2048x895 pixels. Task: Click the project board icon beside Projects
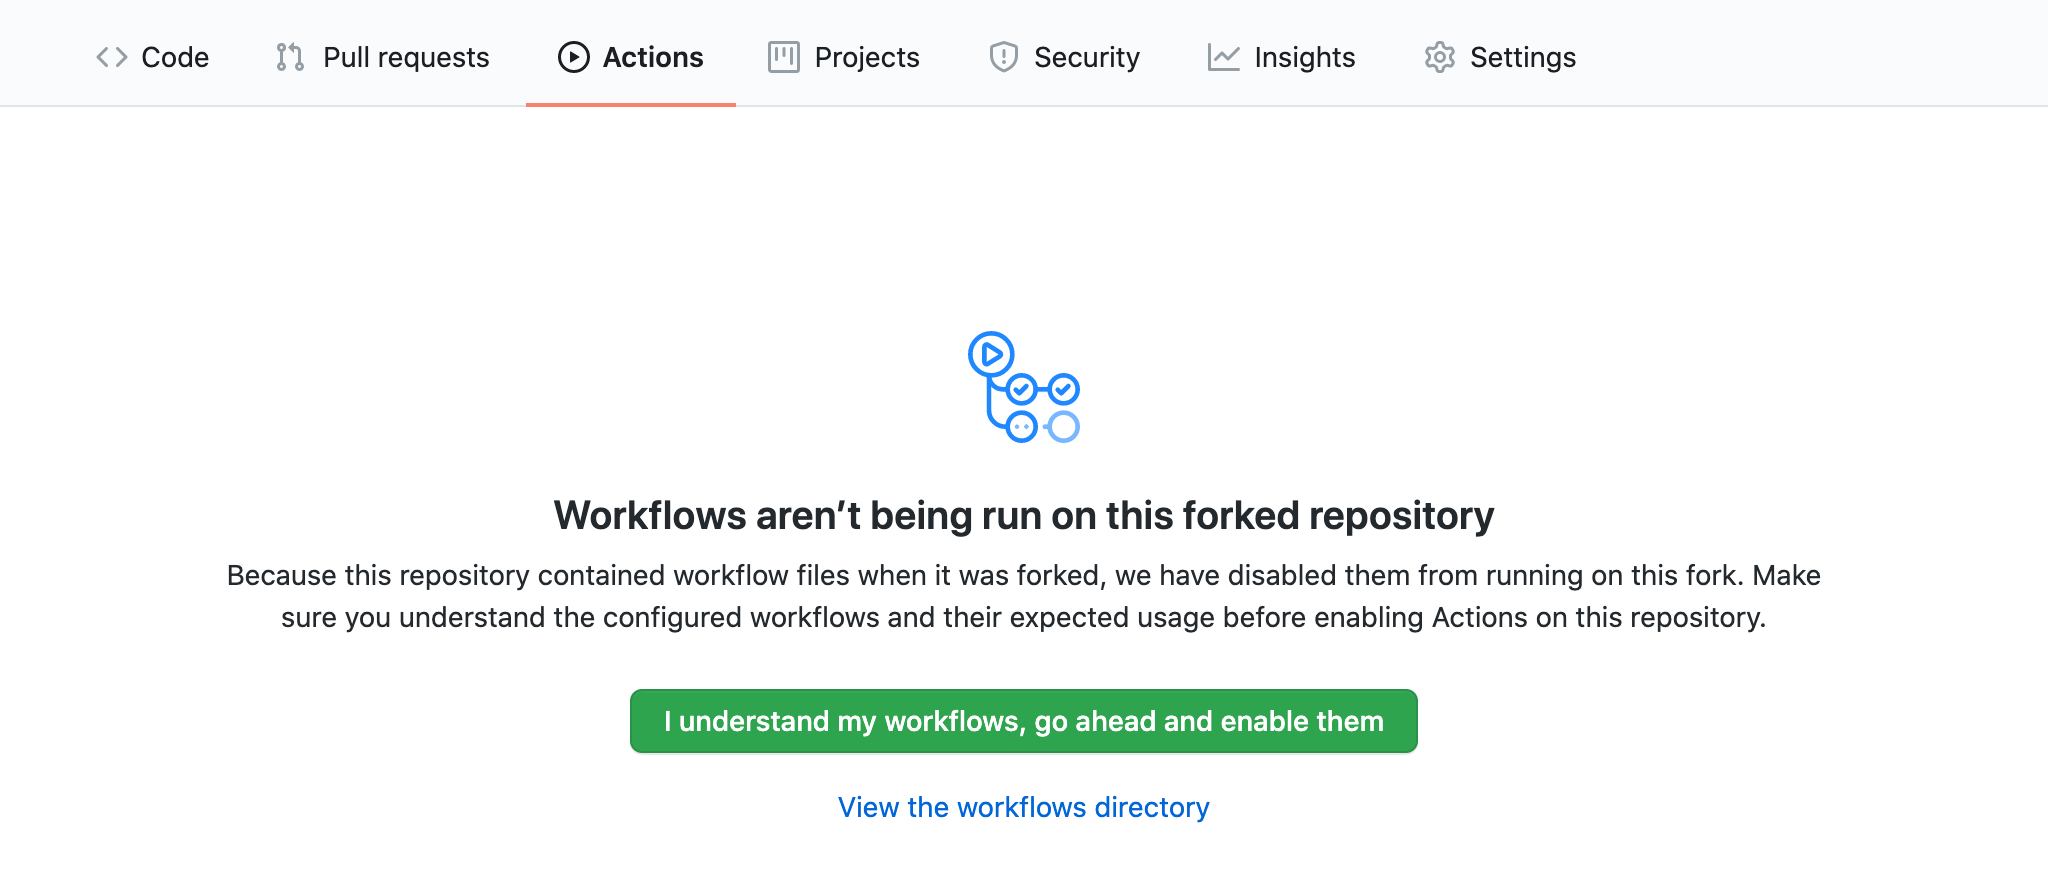tap(783, 57)
